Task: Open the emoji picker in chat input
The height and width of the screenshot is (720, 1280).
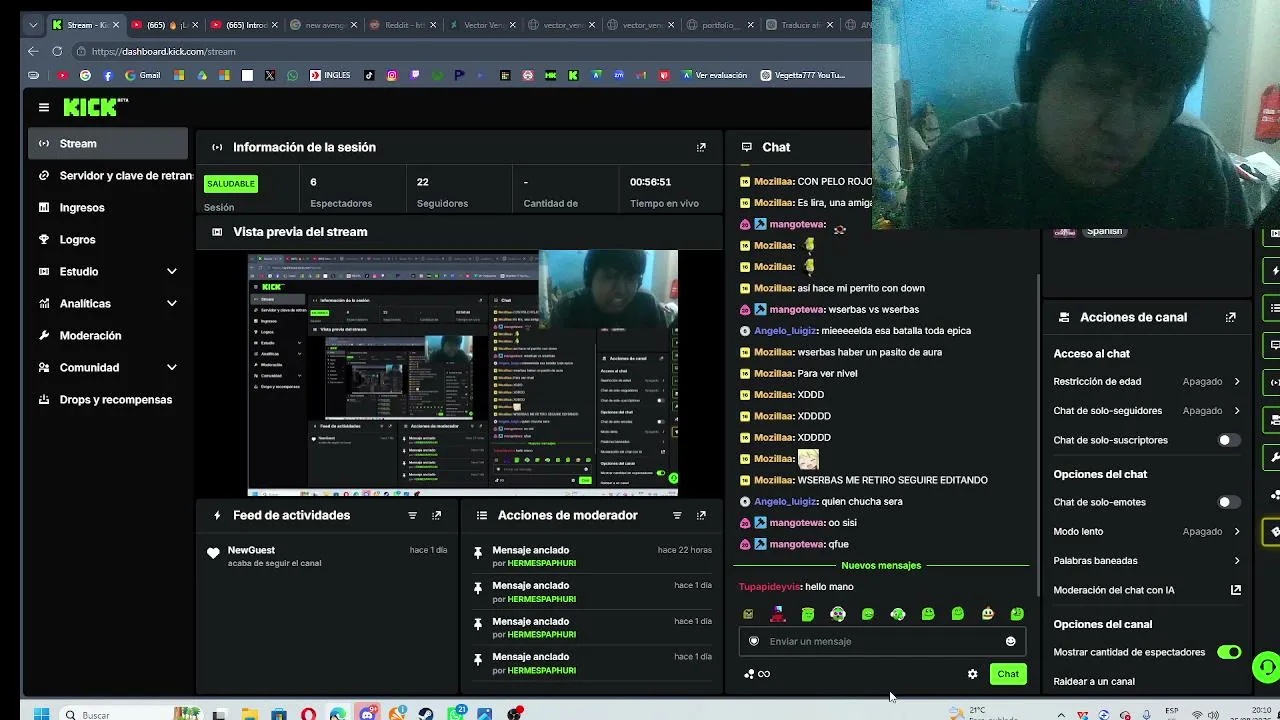Action: coord(1010,641)
